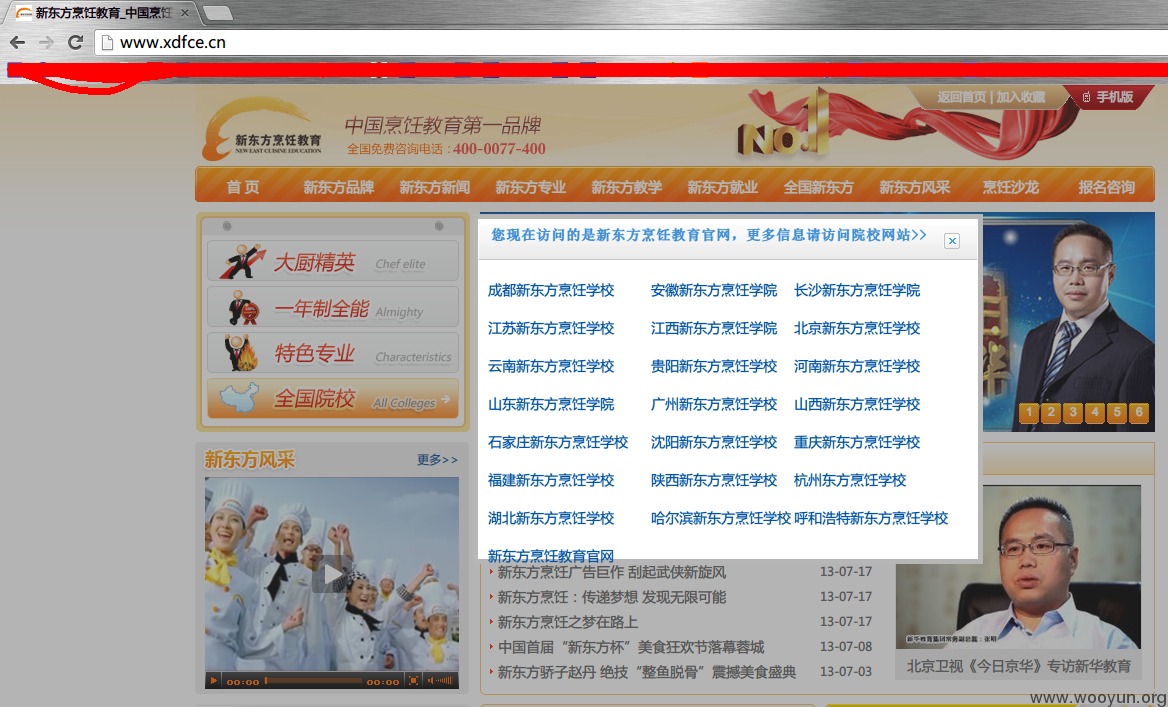
Task: Open 安徽新东方烹饪学院 link
Action: pyautogui.click(x=714, y=290)
